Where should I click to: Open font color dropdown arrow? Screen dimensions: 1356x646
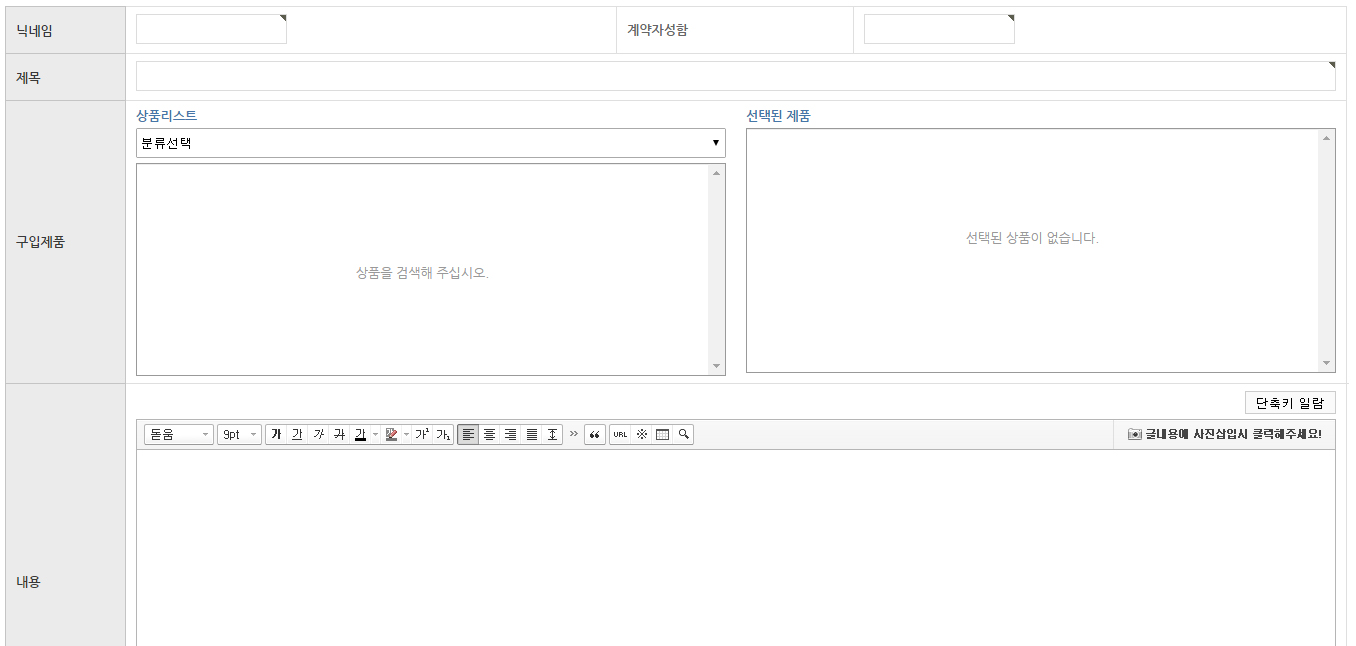click(375, 435)
